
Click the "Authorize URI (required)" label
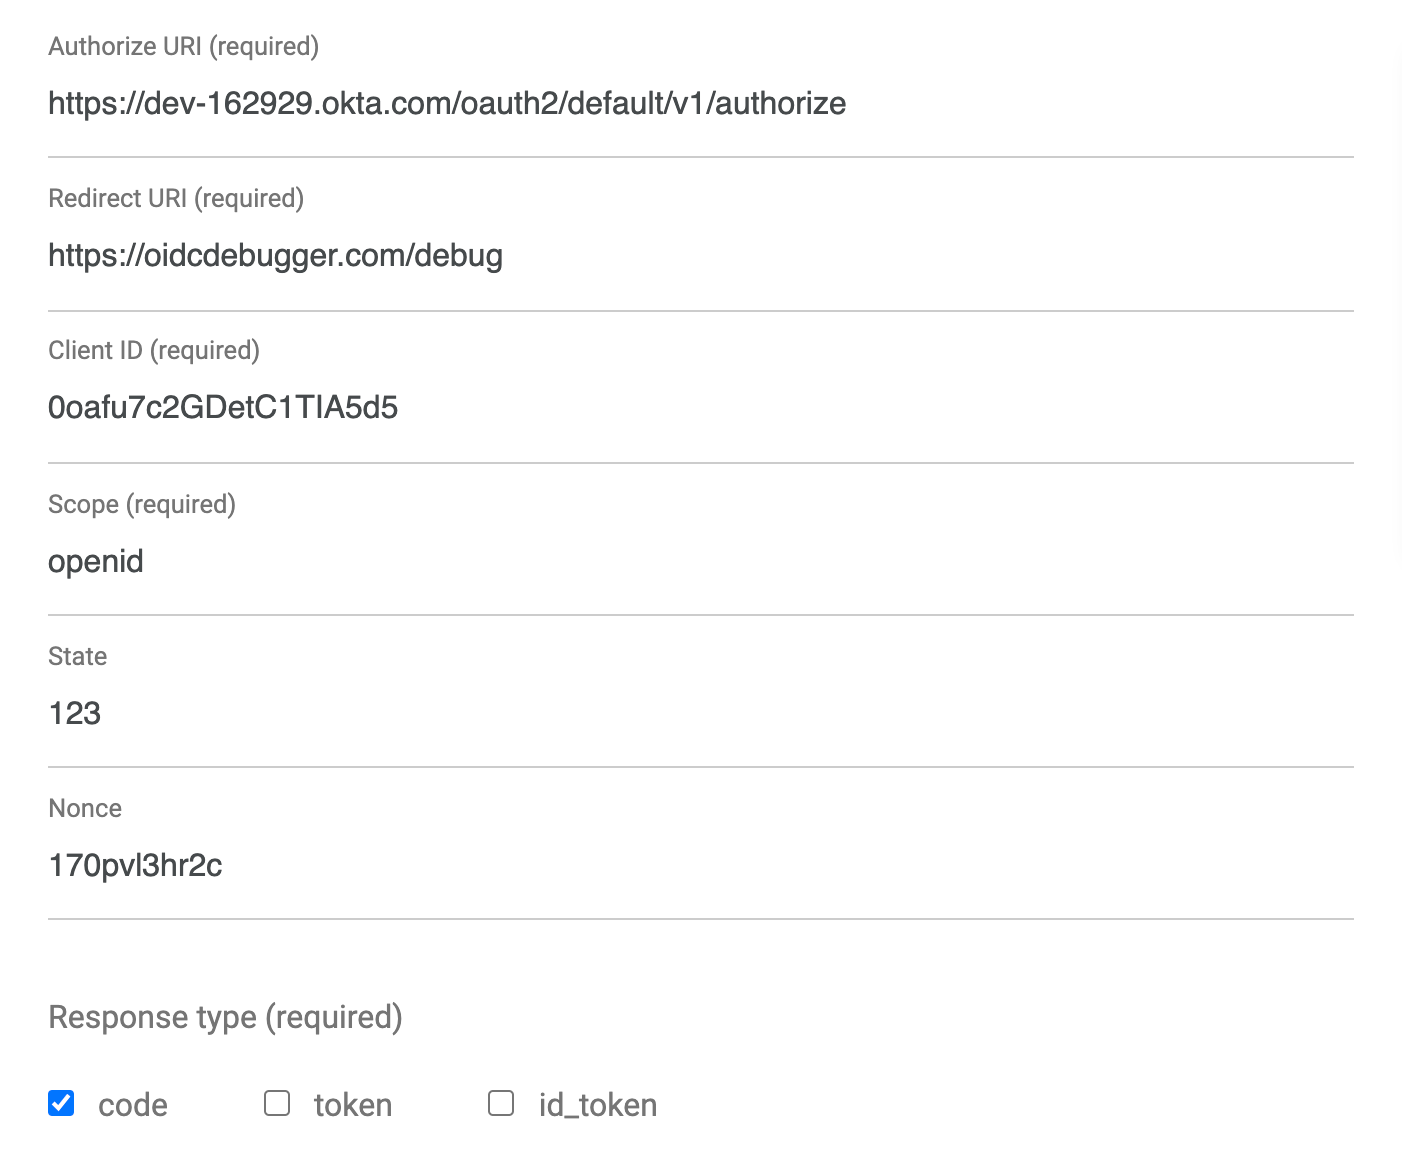tap(183, 47)
